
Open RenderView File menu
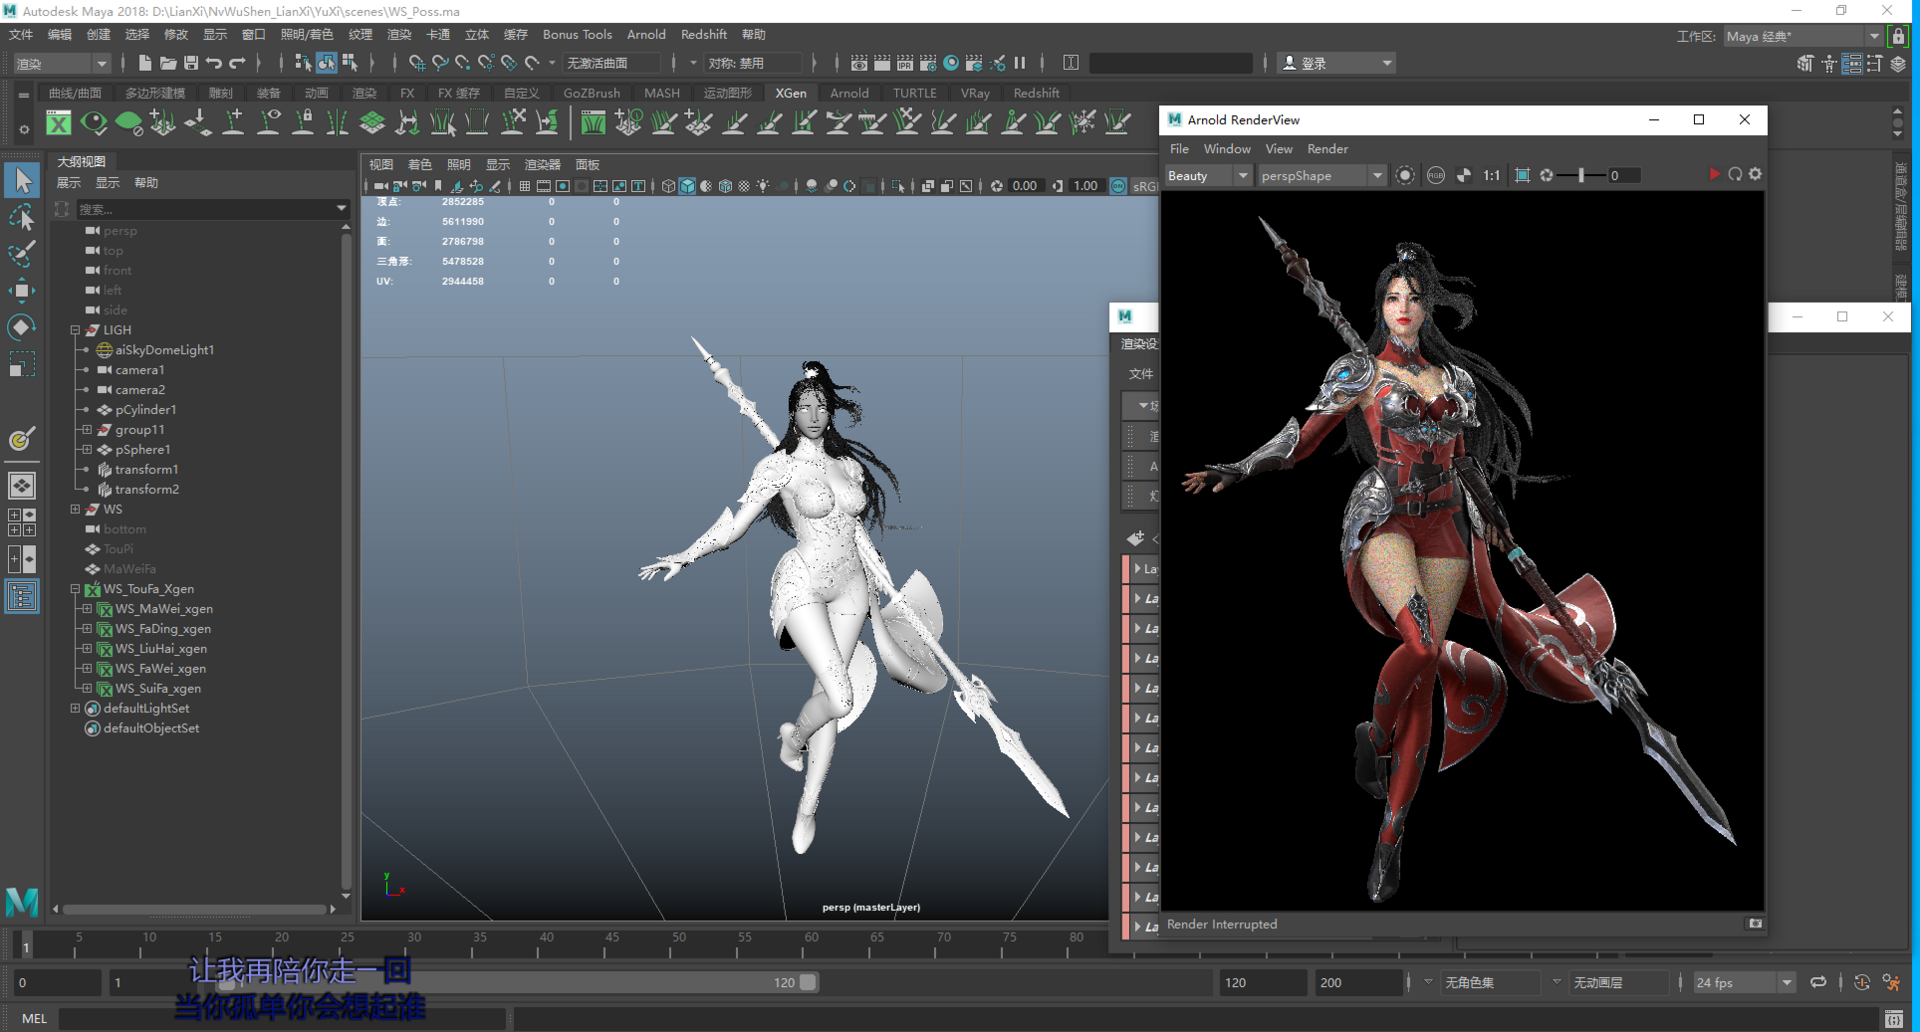(x=1179, y=149)
